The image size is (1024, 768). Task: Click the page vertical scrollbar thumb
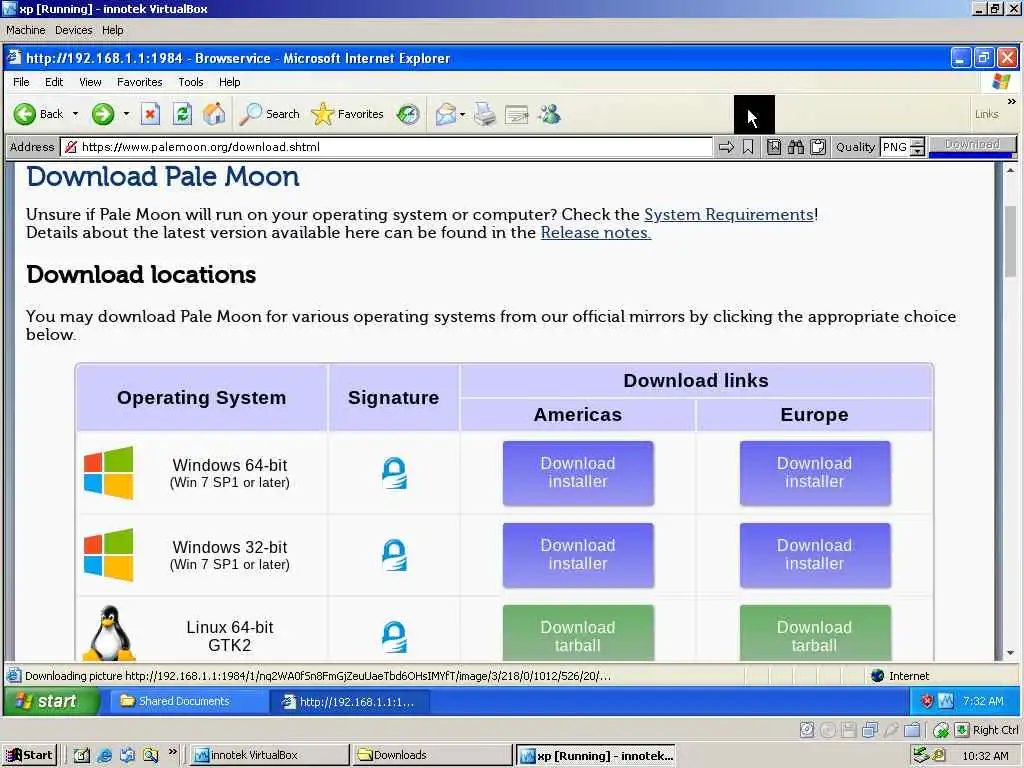tap(1010, 242)
